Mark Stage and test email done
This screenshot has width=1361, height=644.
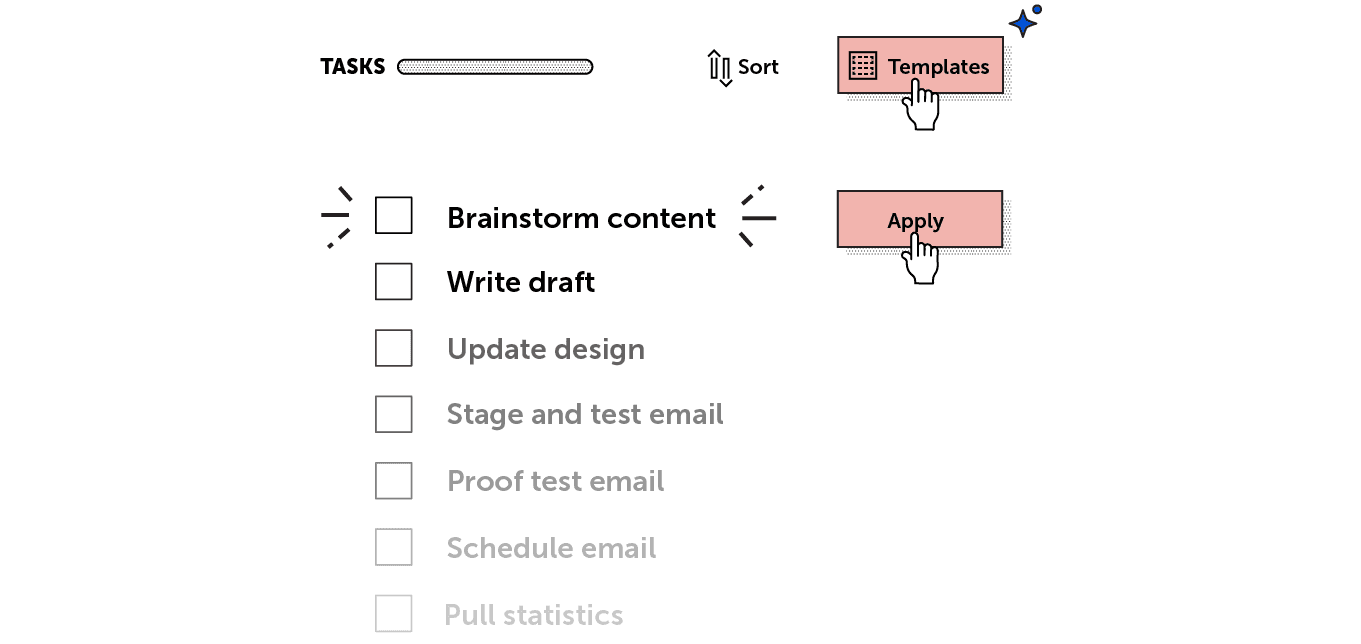tap(394, 414)
